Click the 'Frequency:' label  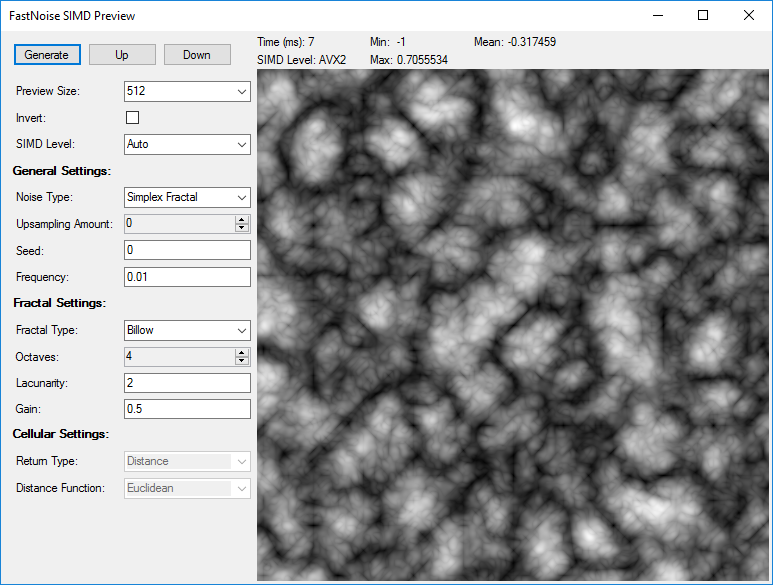pos(42,277)
